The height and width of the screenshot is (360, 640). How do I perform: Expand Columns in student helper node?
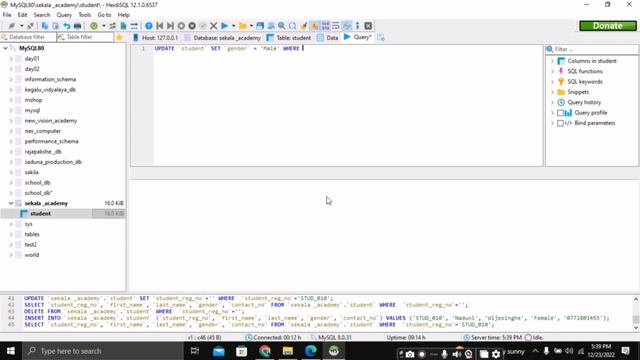pos(552,61)
